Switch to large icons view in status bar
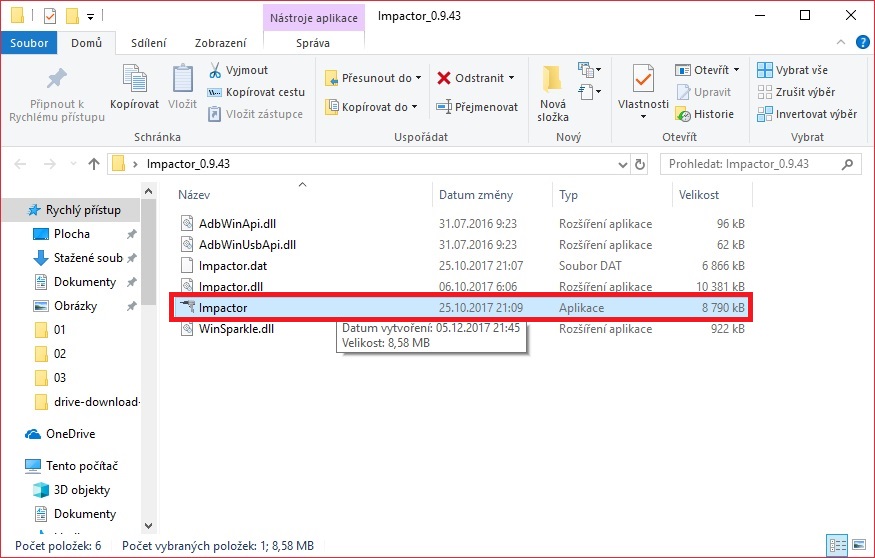 [x=859, y=545]
